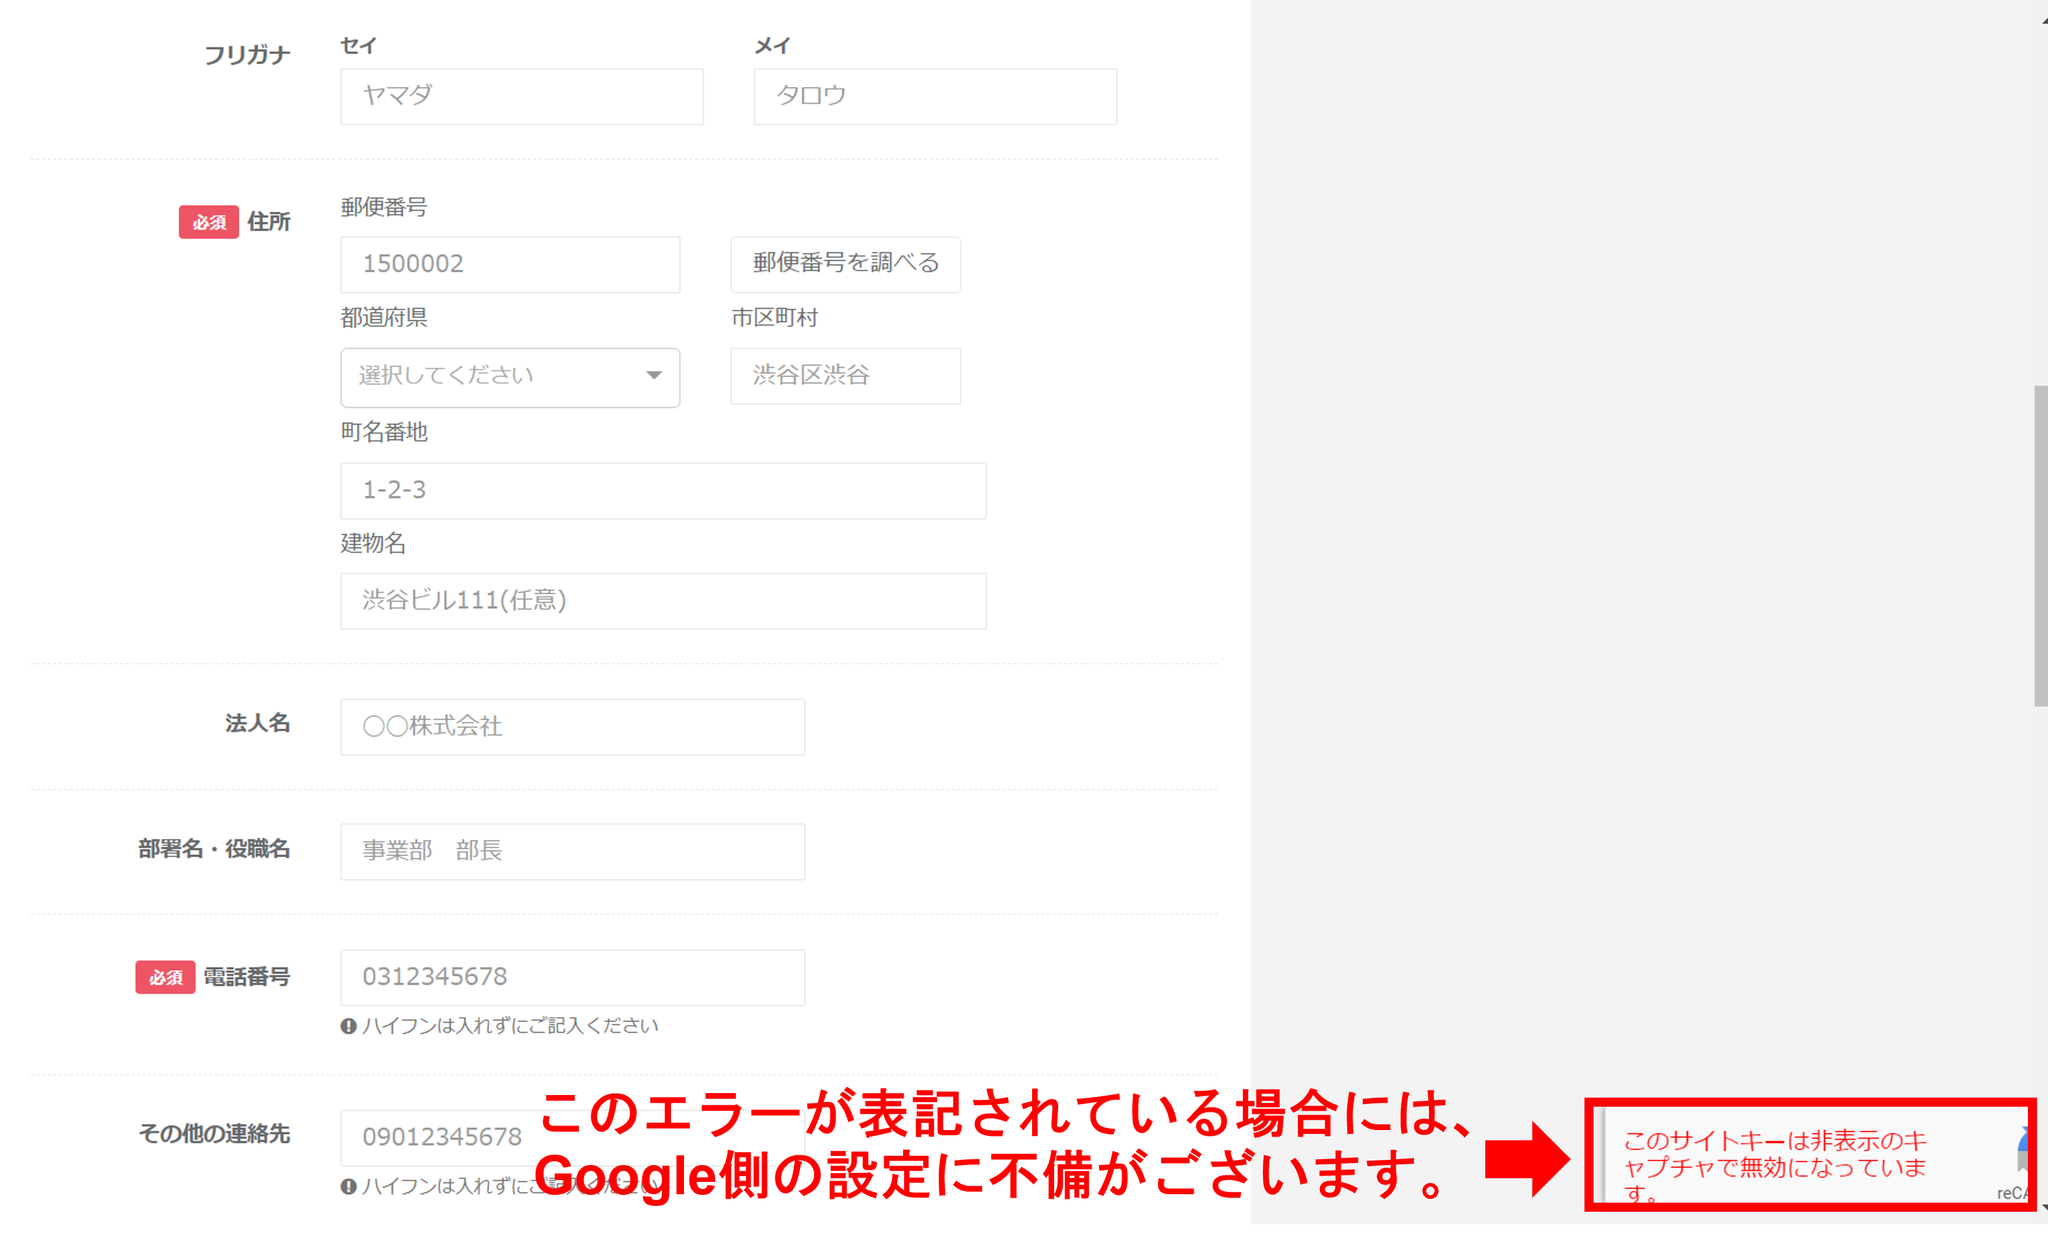2048x1239 pixels.
Task: Click the dropdown arrow in prefecture select
Action: coord(654,376)
